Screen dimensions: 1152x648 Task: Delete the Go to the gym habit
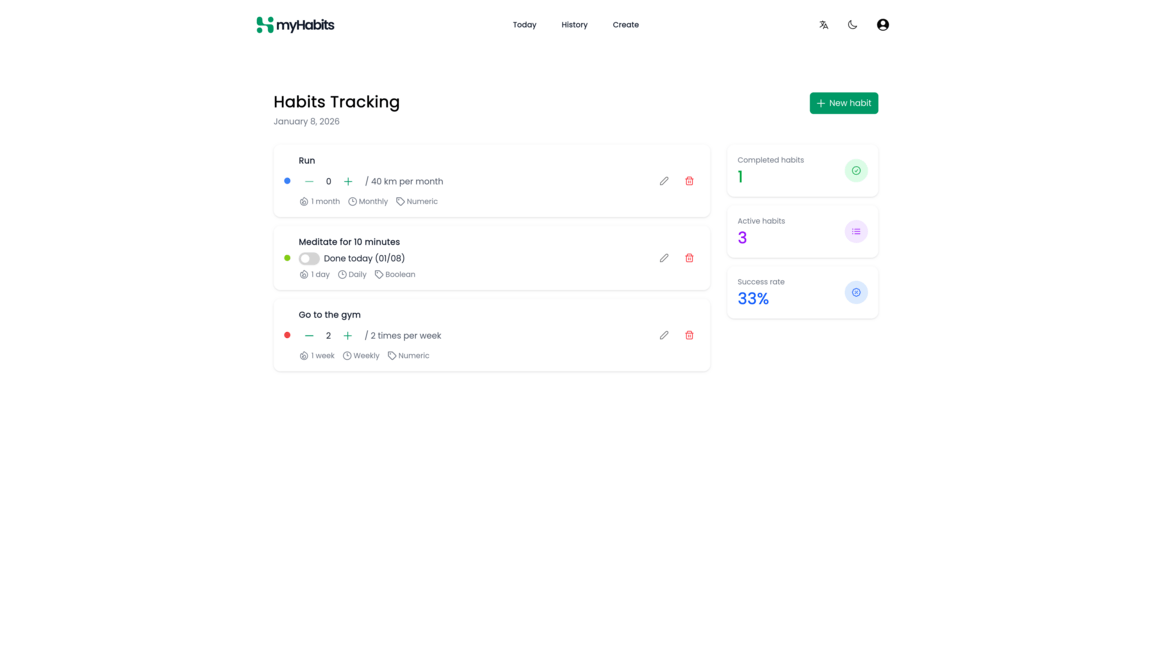click(x=689, y=335)
